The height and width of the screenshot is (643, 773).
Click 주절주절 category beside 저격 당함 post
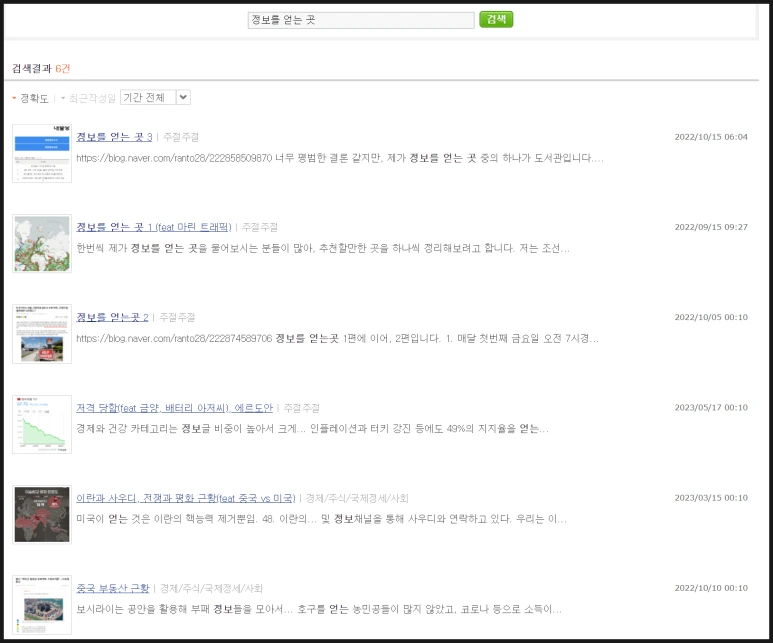click(302, 408)
